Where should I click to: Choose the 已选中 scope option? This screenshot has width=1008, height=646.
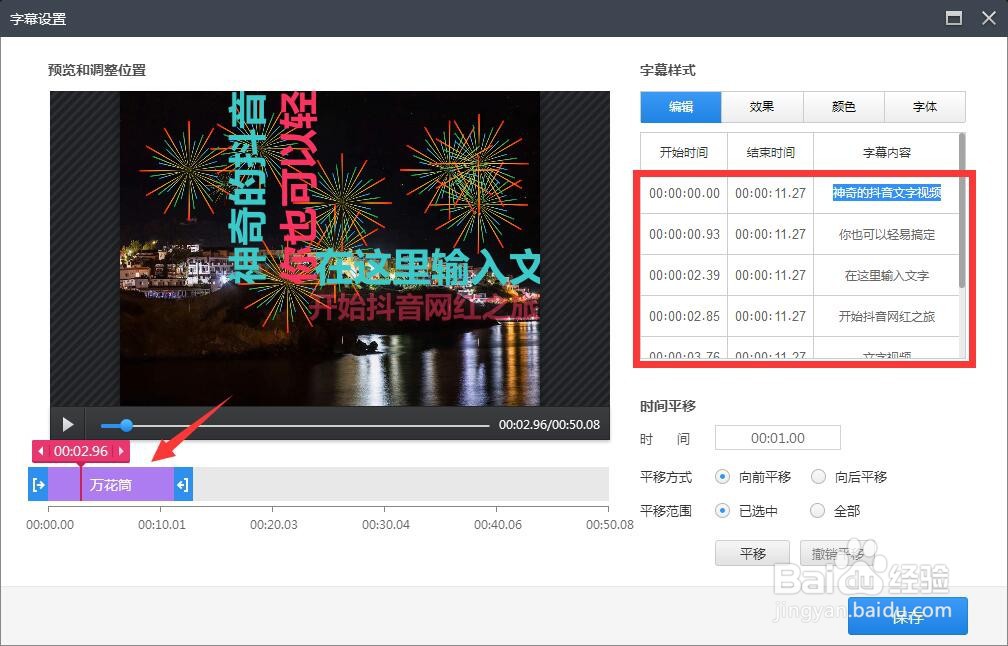tap(722, 511)
